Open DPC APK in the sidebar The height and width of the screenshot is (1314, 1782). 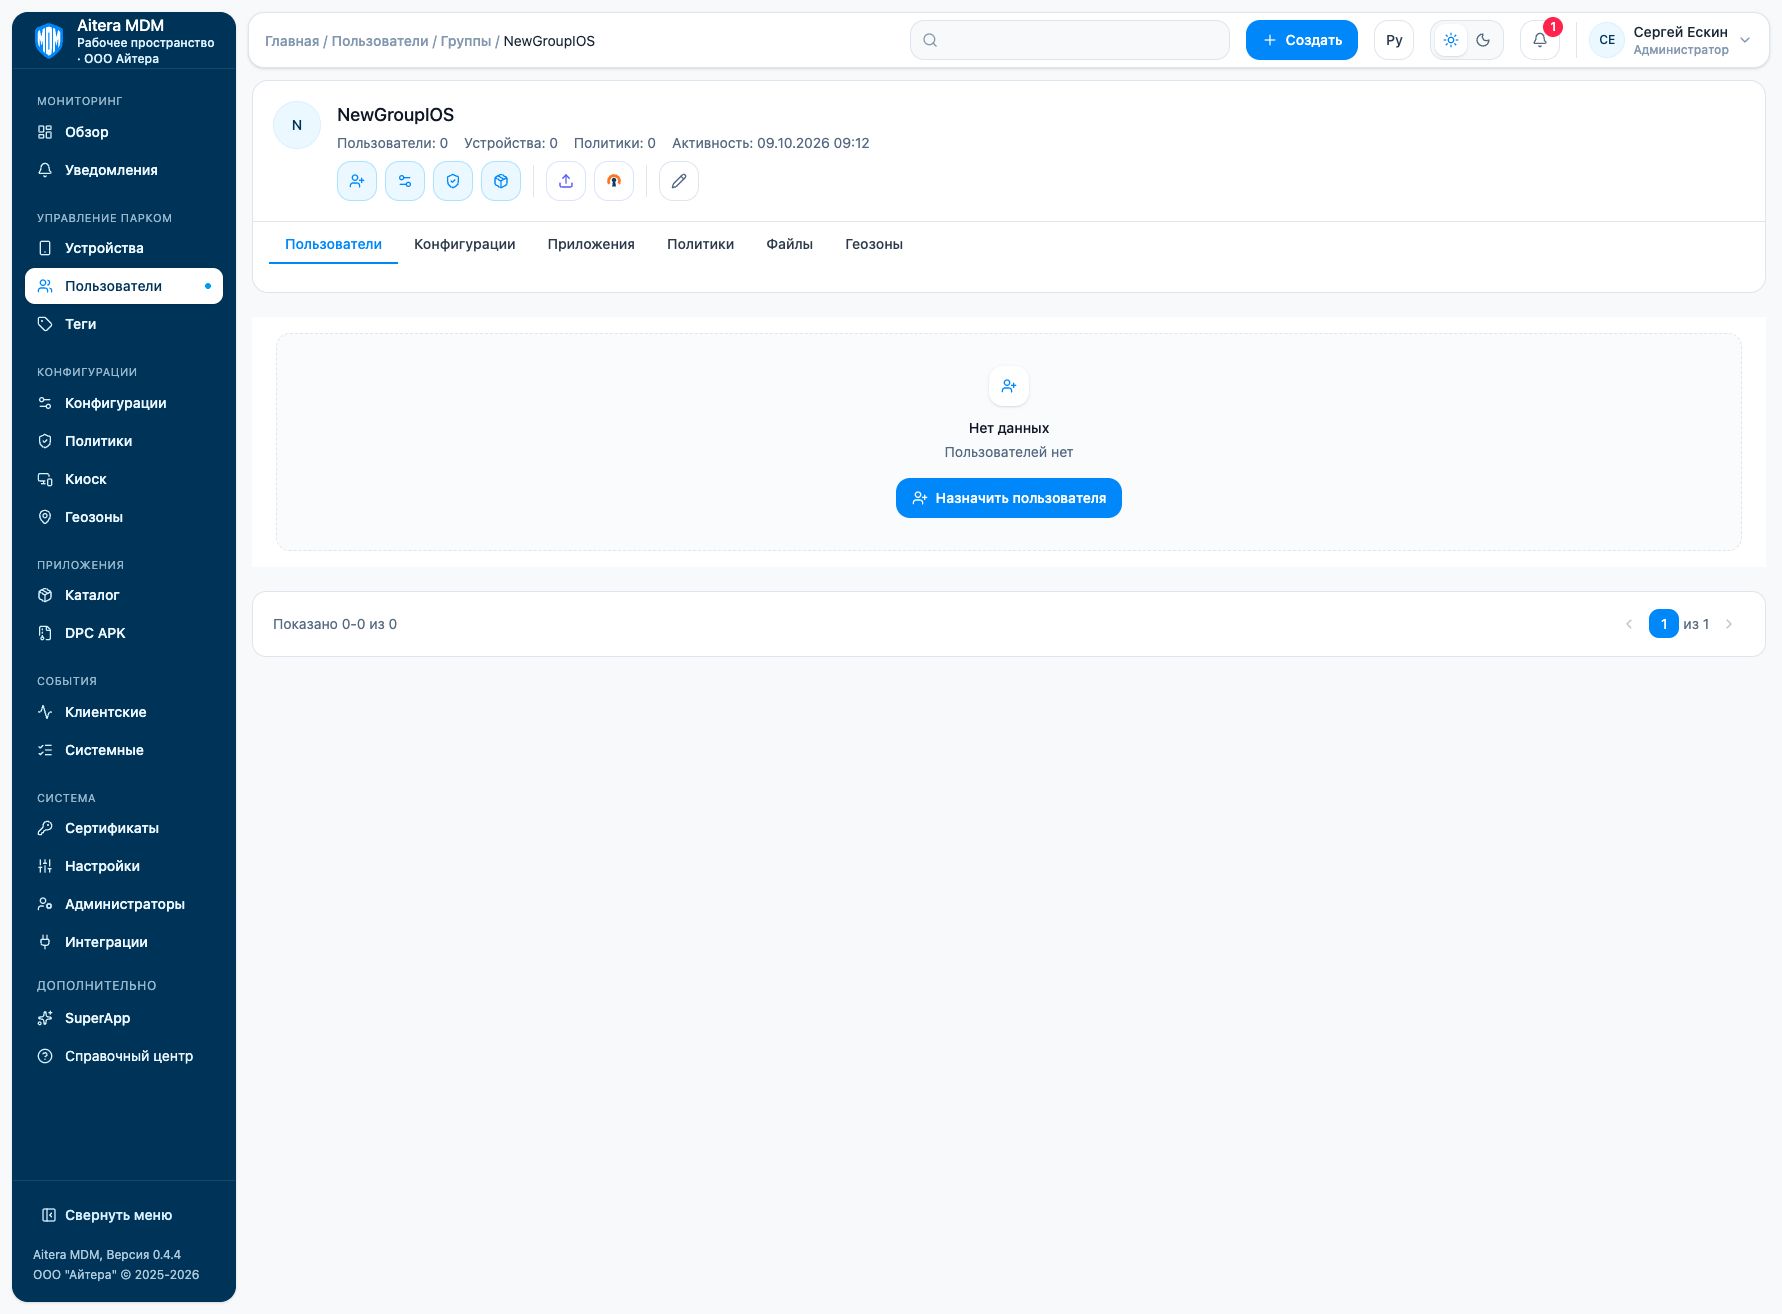coord(124,633)
